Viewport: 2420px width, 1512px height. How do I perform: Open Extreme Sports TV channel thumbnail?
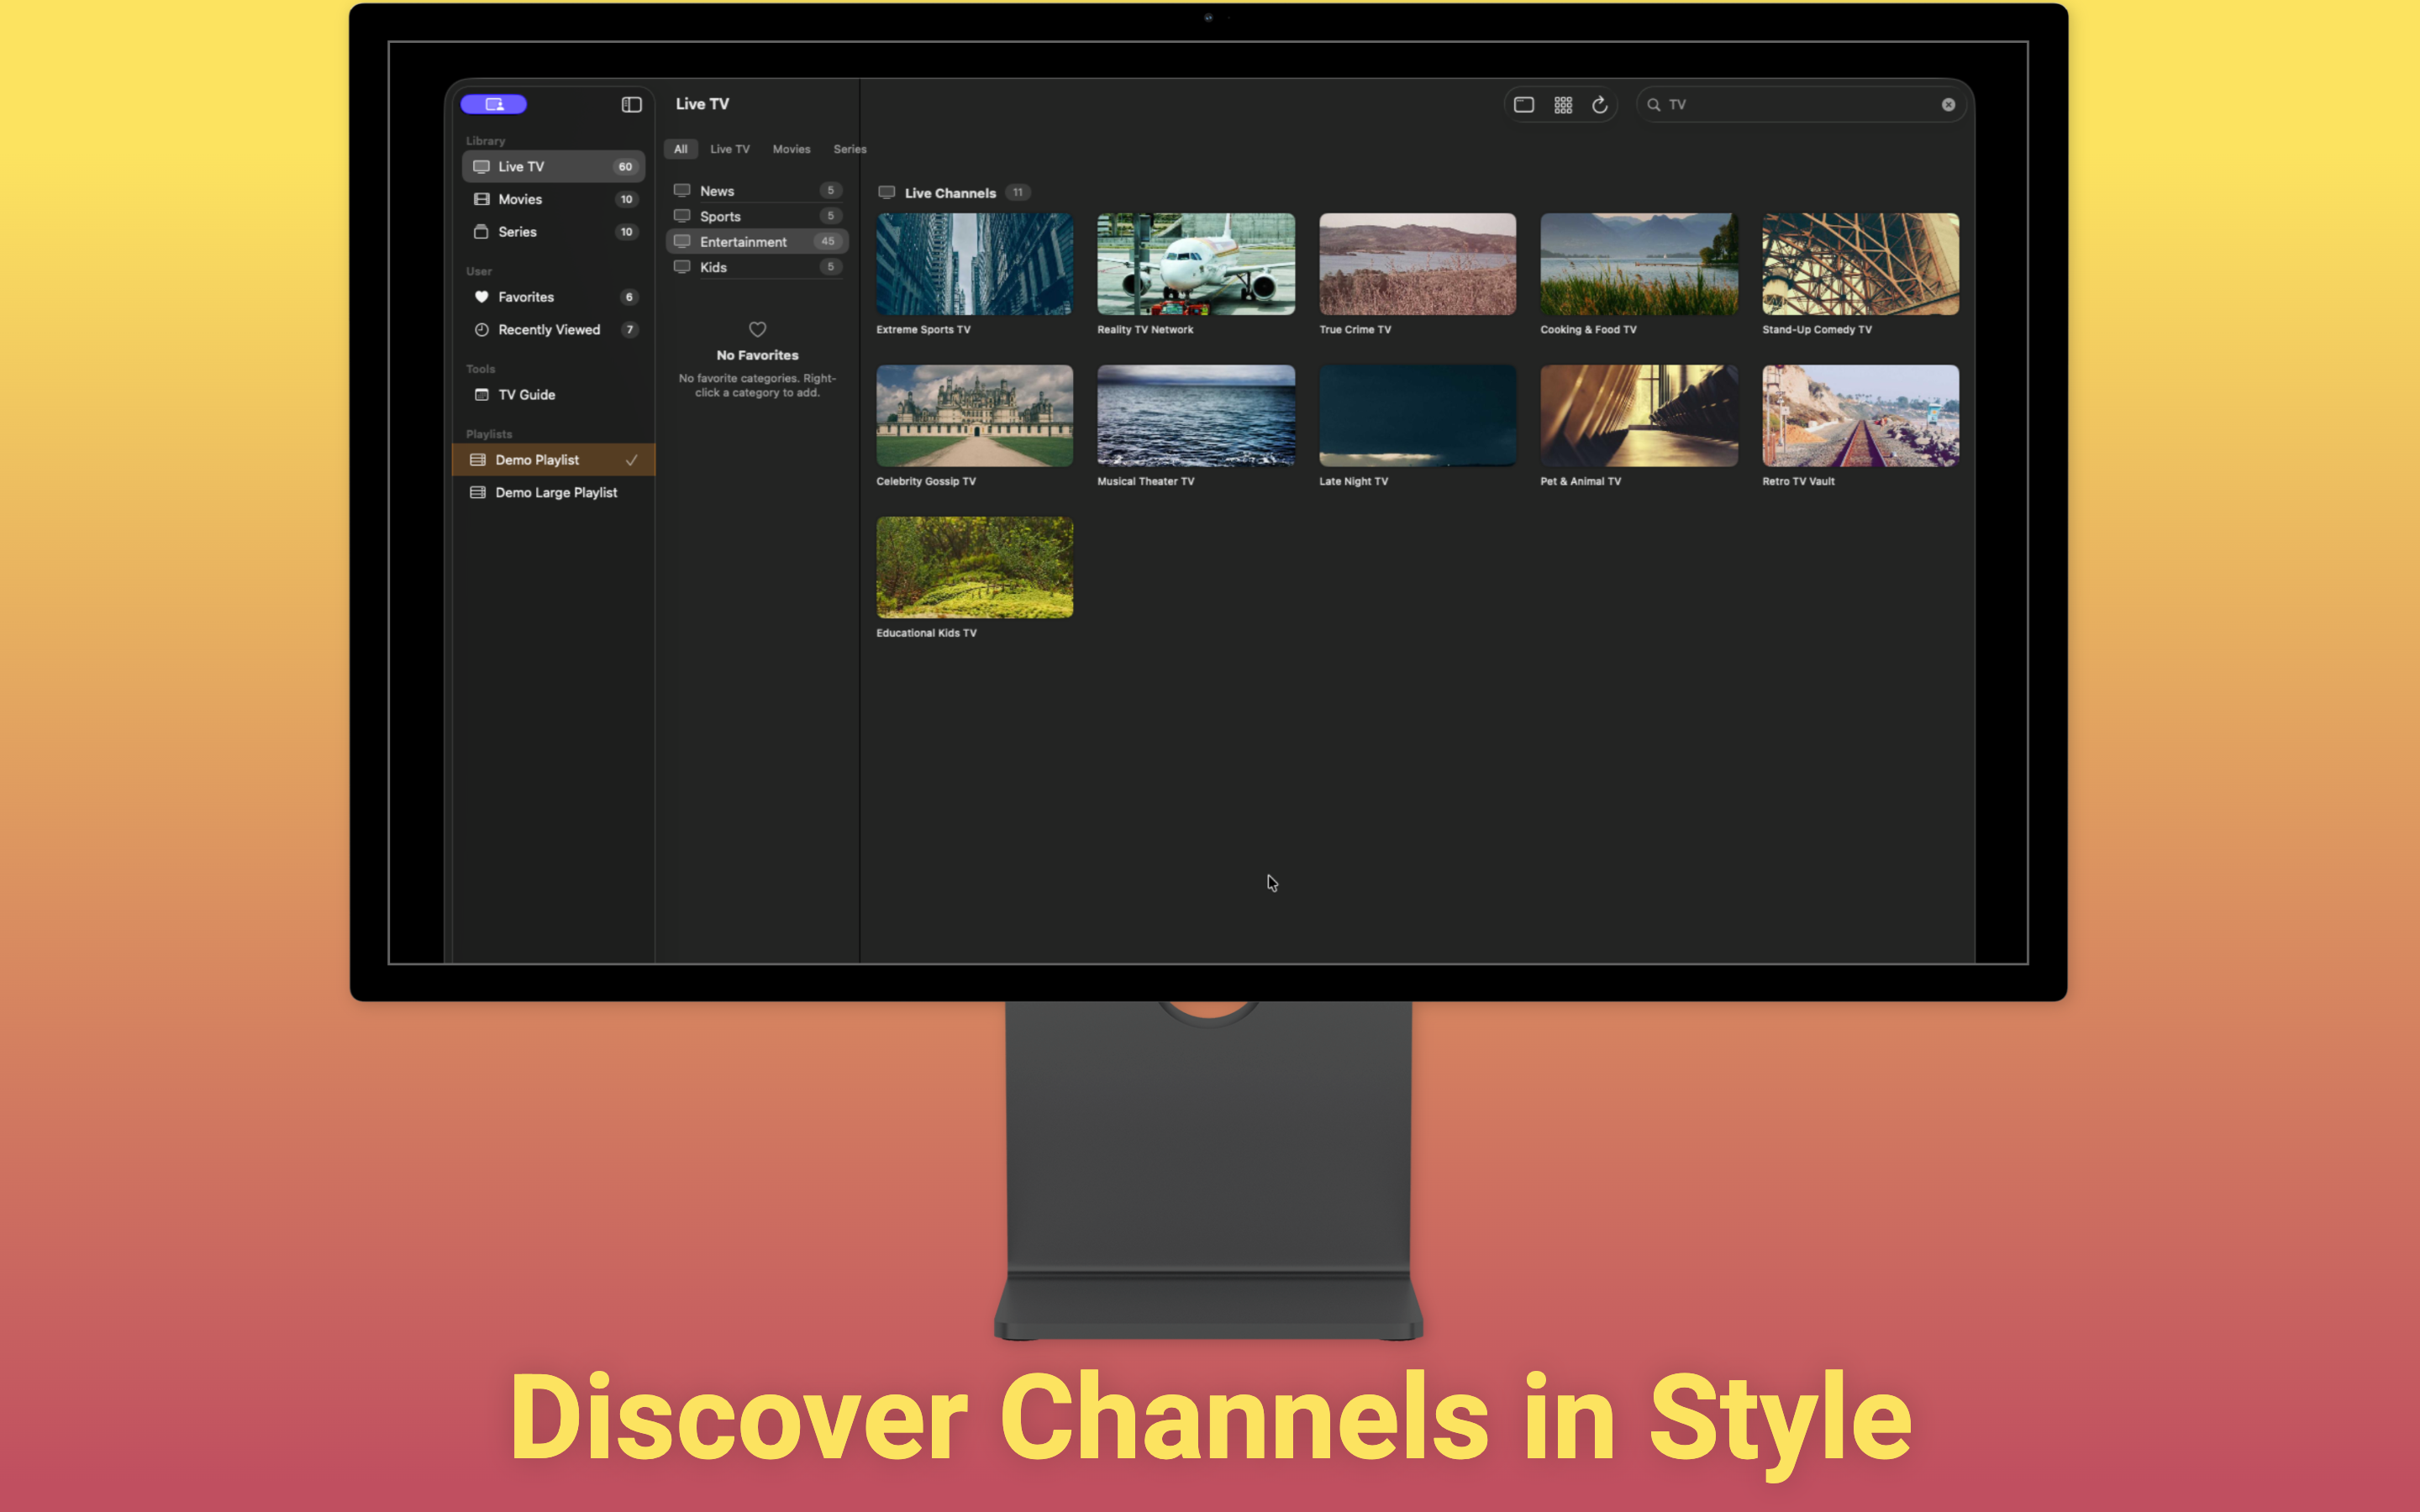[x=974, y=264]
